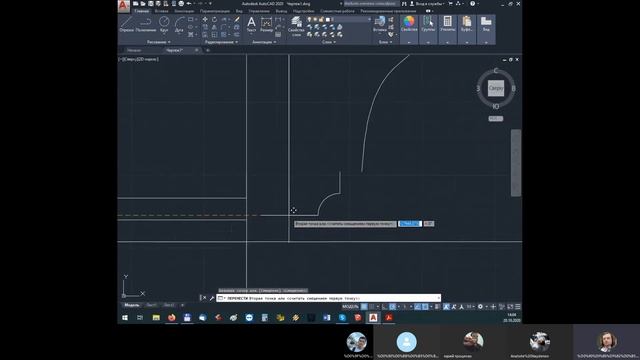
Task: Toggle object snap in status bar
Action: [425, 307]
